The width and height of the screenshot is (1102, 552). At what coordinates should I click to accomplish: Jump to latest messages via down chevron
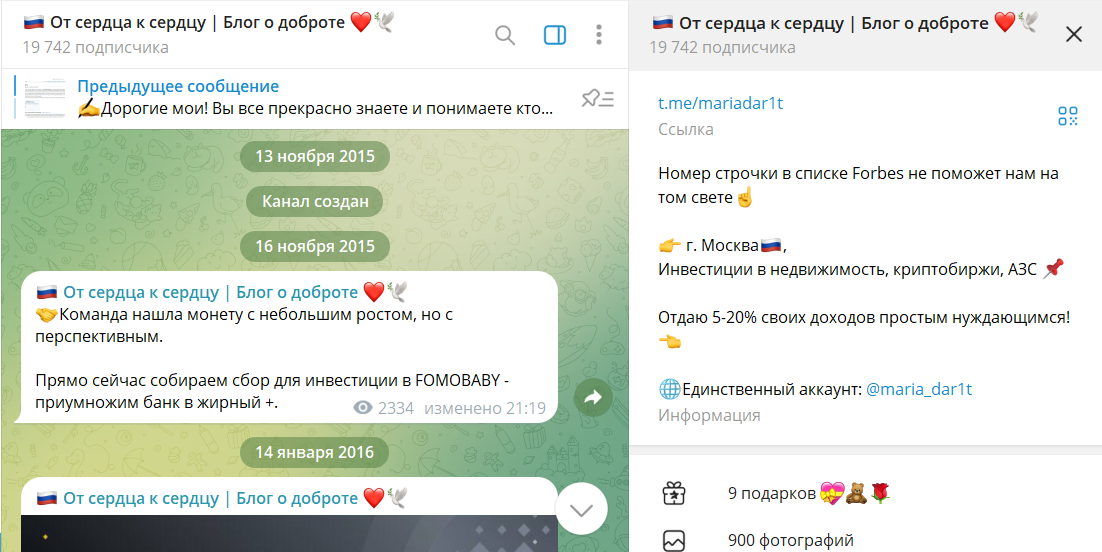click(x=581, y=510)
